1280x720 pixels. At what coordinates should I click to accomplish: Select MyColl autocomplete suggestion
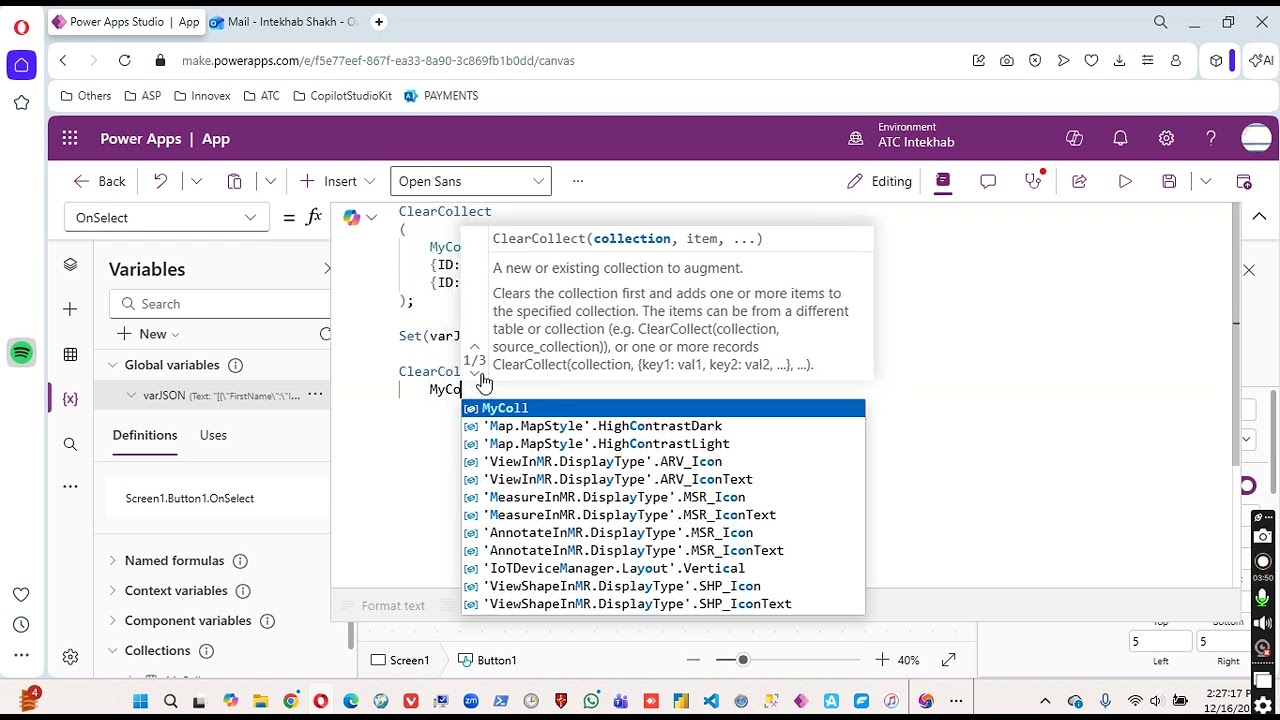[663, 408]
